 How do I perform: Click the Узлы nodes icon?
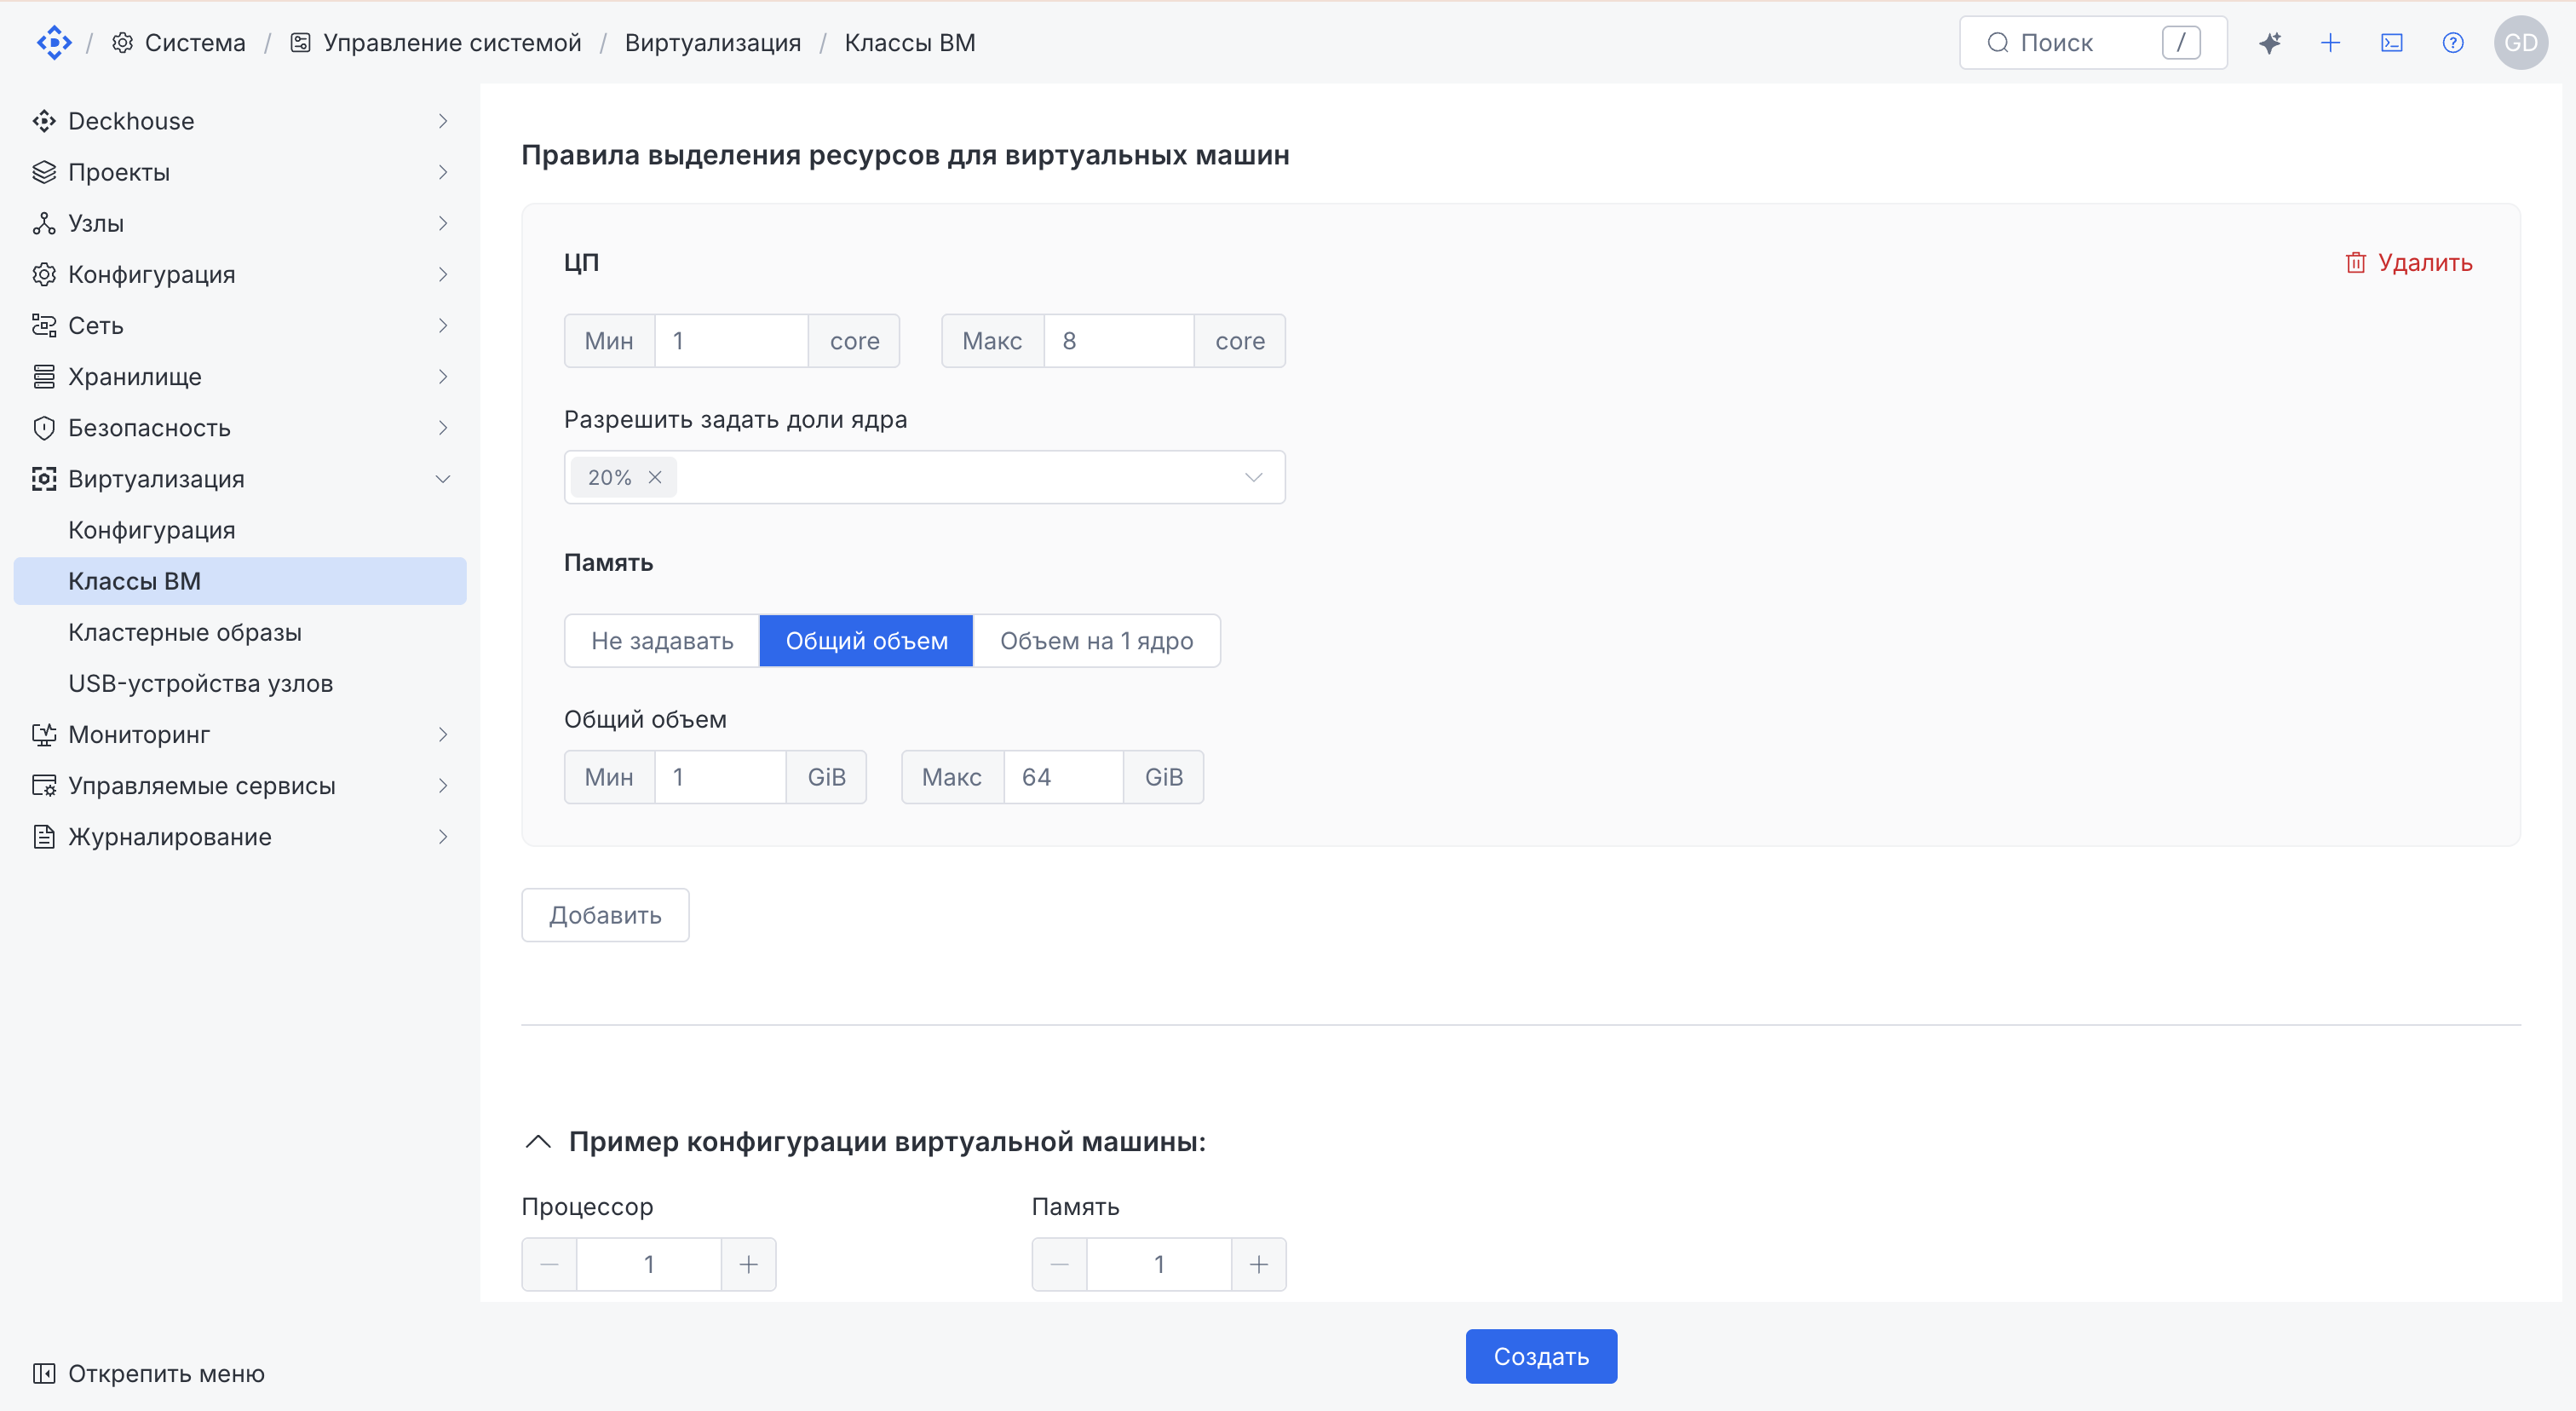coord(44,223)
